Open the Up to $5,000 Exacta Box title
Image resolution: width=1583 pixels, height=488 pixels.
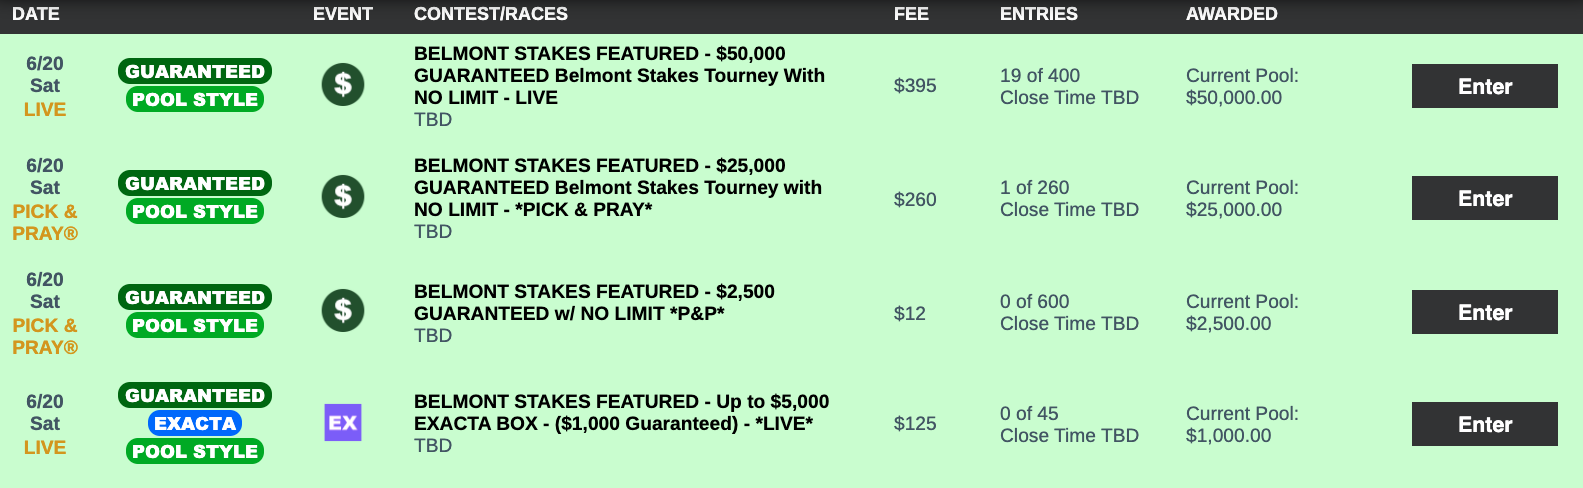(621, 412)
